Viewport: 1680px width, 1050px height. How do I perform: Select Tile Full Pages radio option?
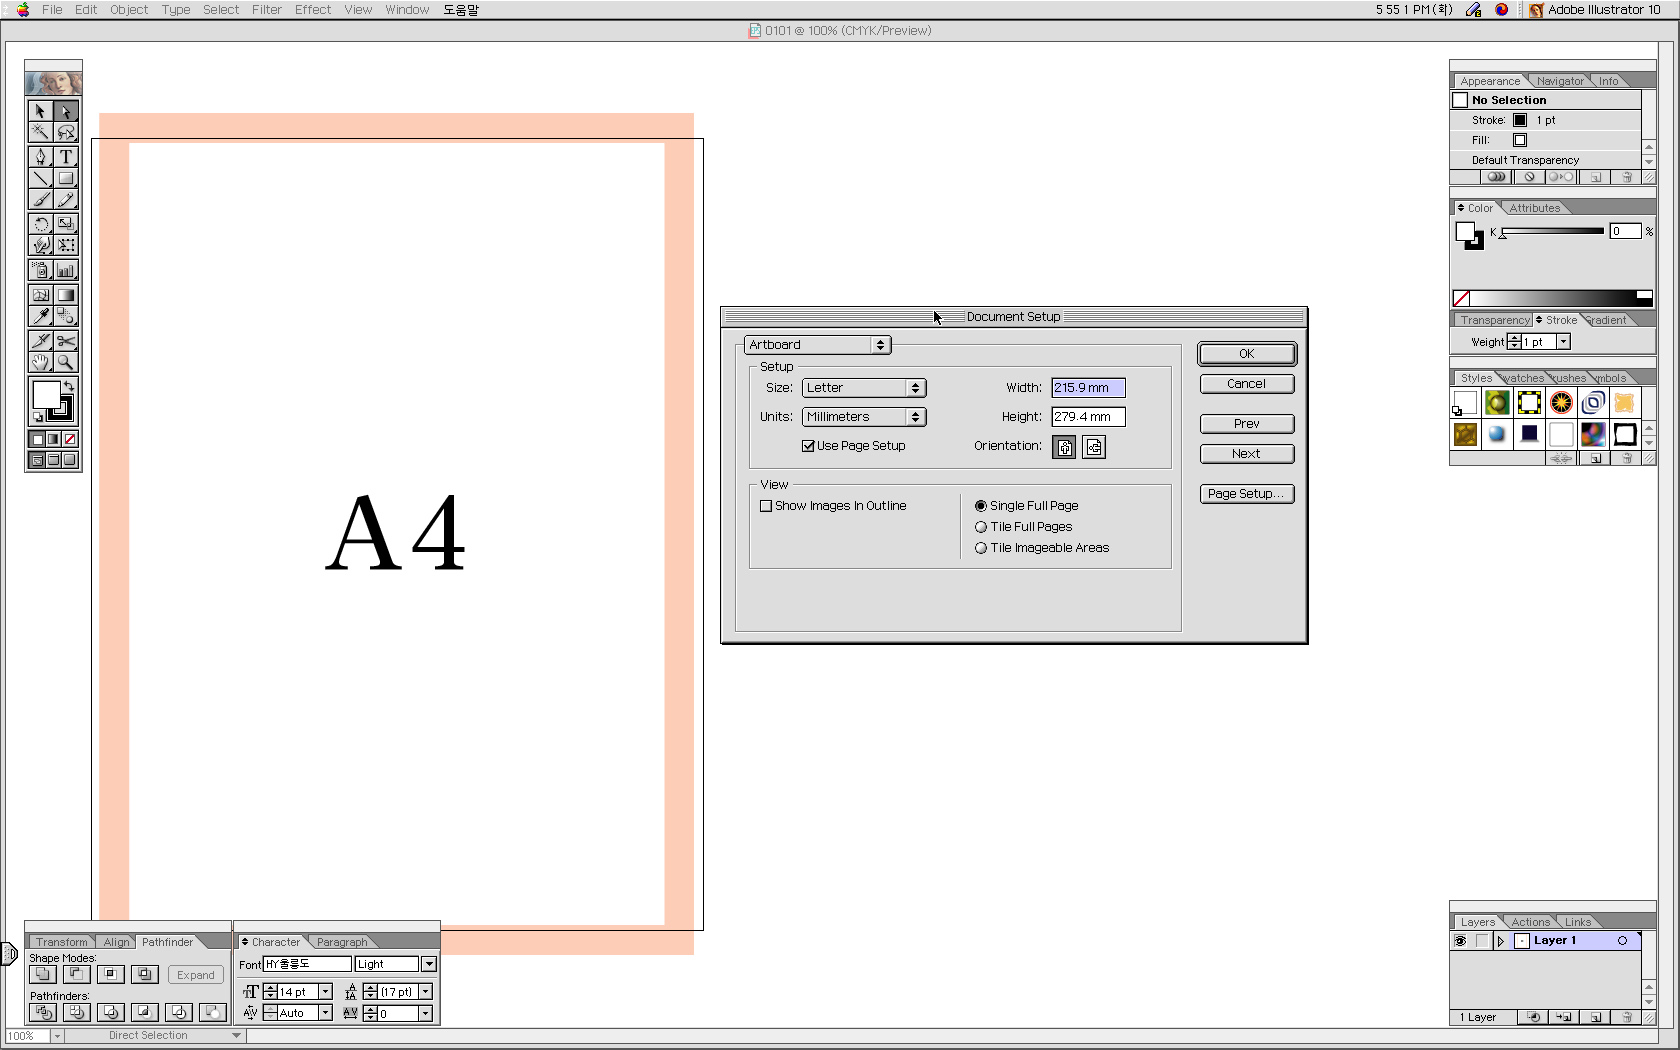tap(981, 527)
